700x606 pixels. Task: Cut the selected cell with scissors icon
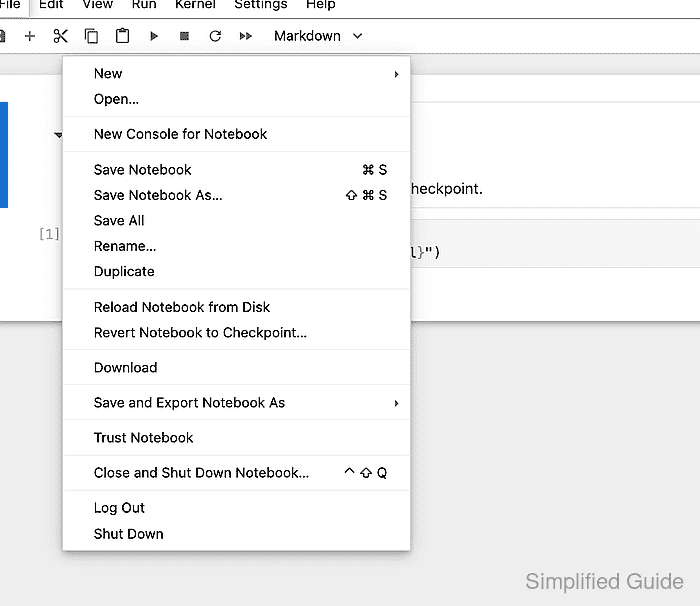click(60, 36)
